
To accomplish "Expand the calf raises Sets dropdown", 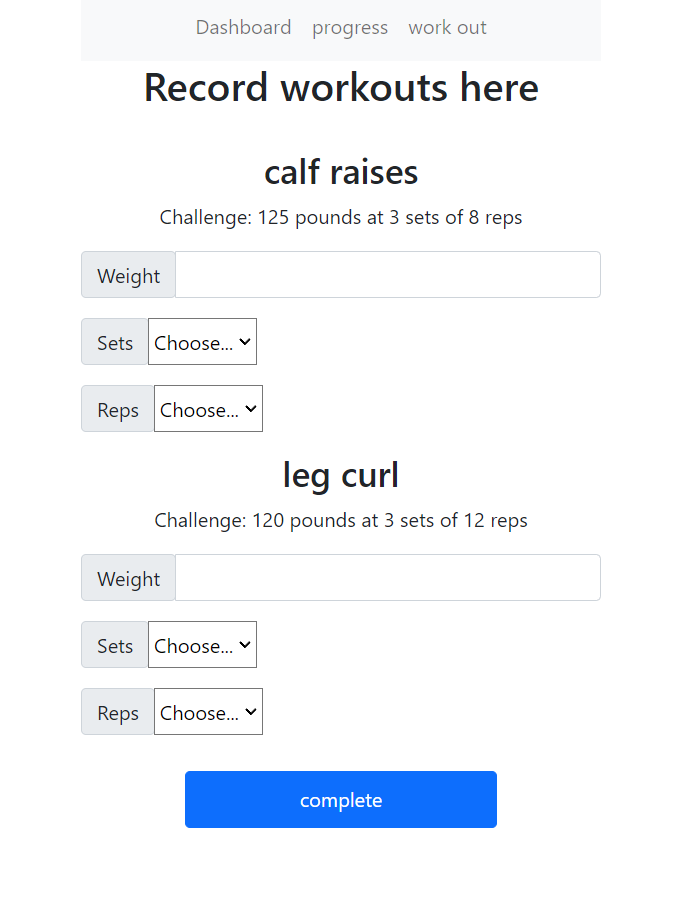I will (x=202, y=342).
